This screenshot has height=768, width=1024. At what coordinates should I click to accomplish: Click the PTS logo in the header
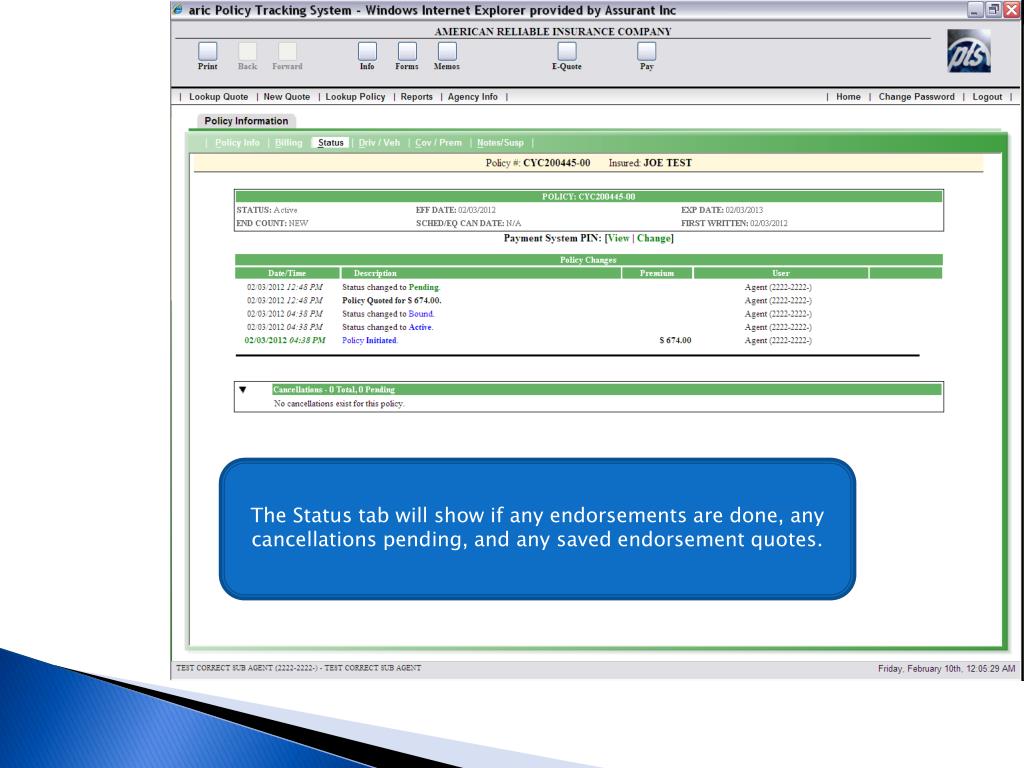point(969,51)
